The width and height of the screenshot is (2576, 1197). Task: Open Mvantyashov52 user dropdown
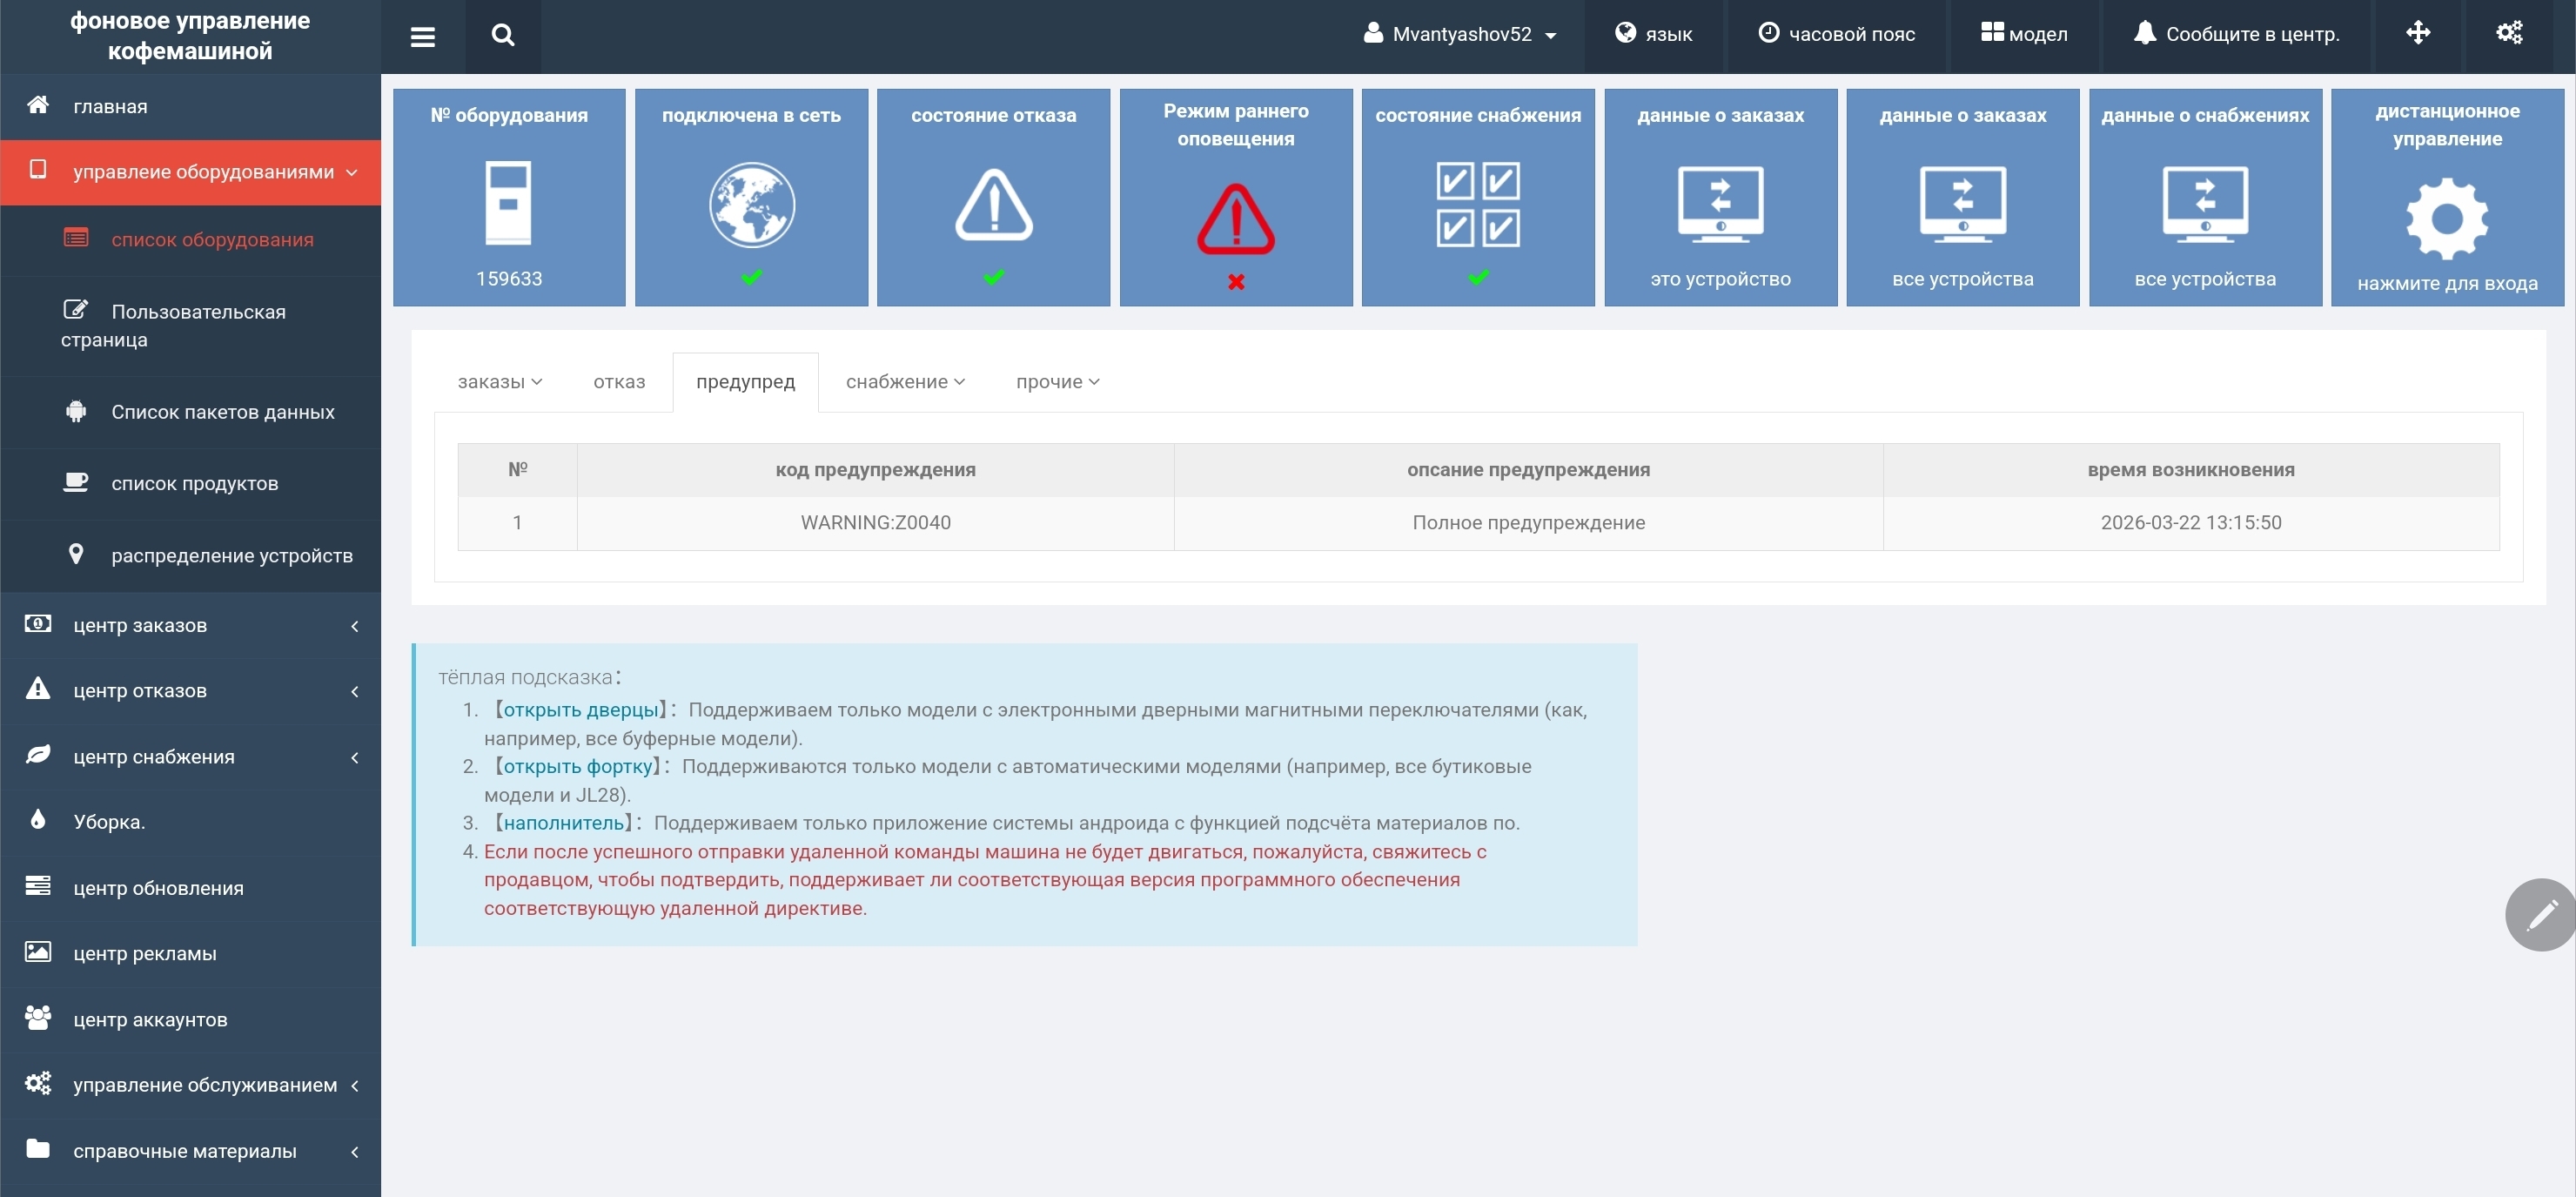1460,34
